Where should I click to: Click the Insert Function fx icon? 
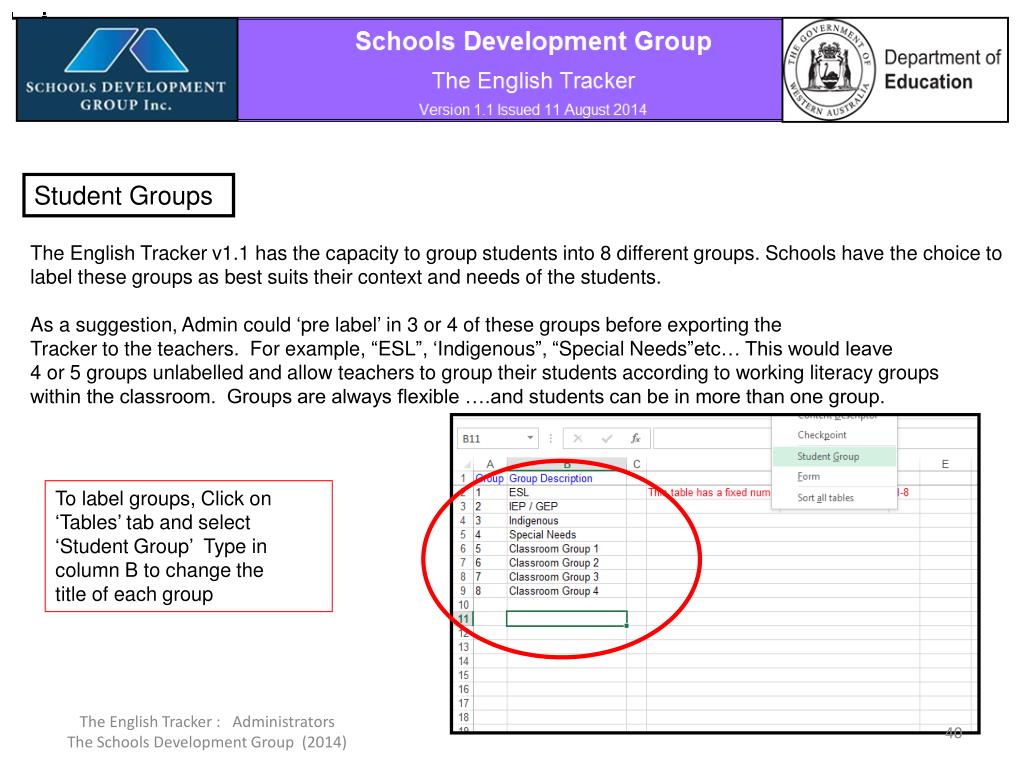coord(635,438)
